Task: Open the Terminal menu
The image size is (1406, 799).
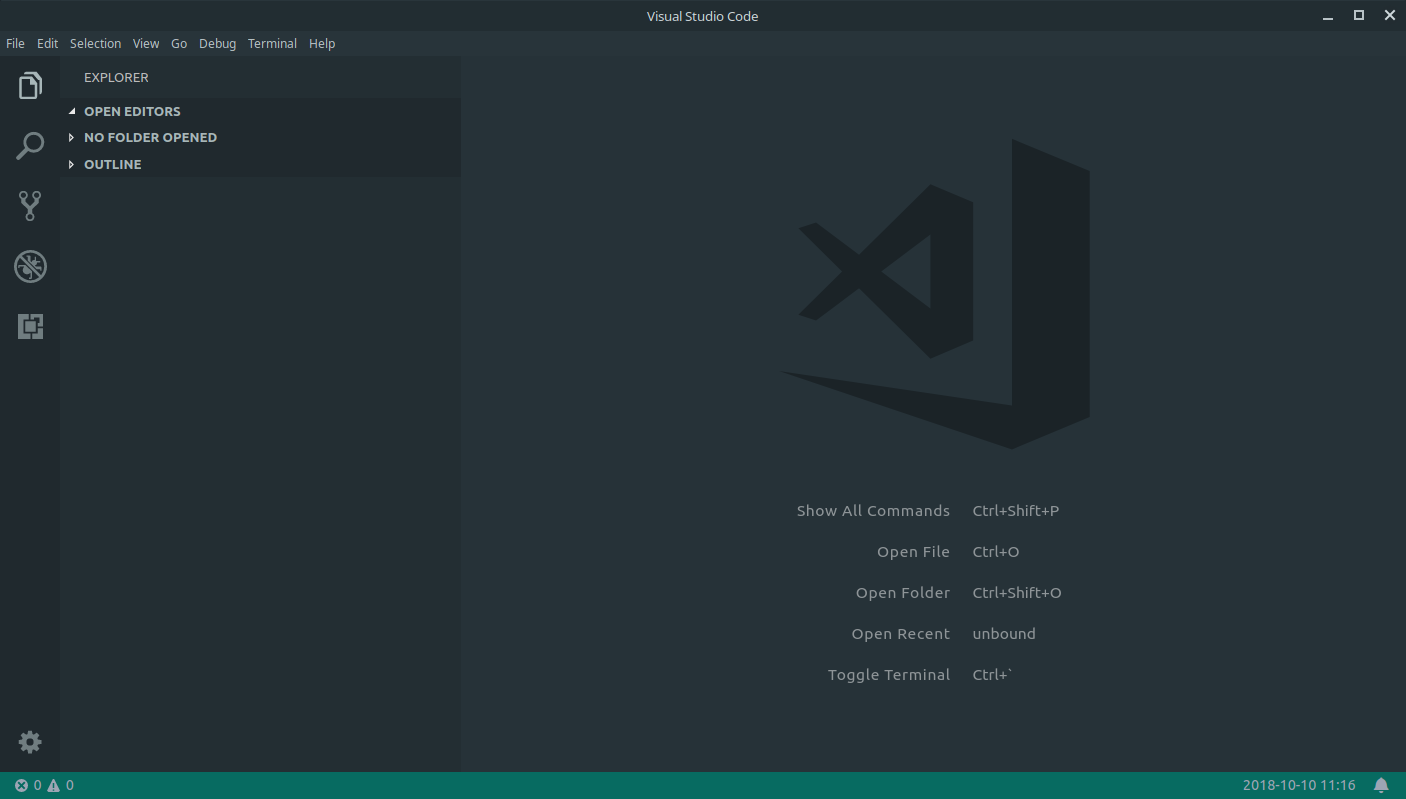Action: [x=273, y=44]
